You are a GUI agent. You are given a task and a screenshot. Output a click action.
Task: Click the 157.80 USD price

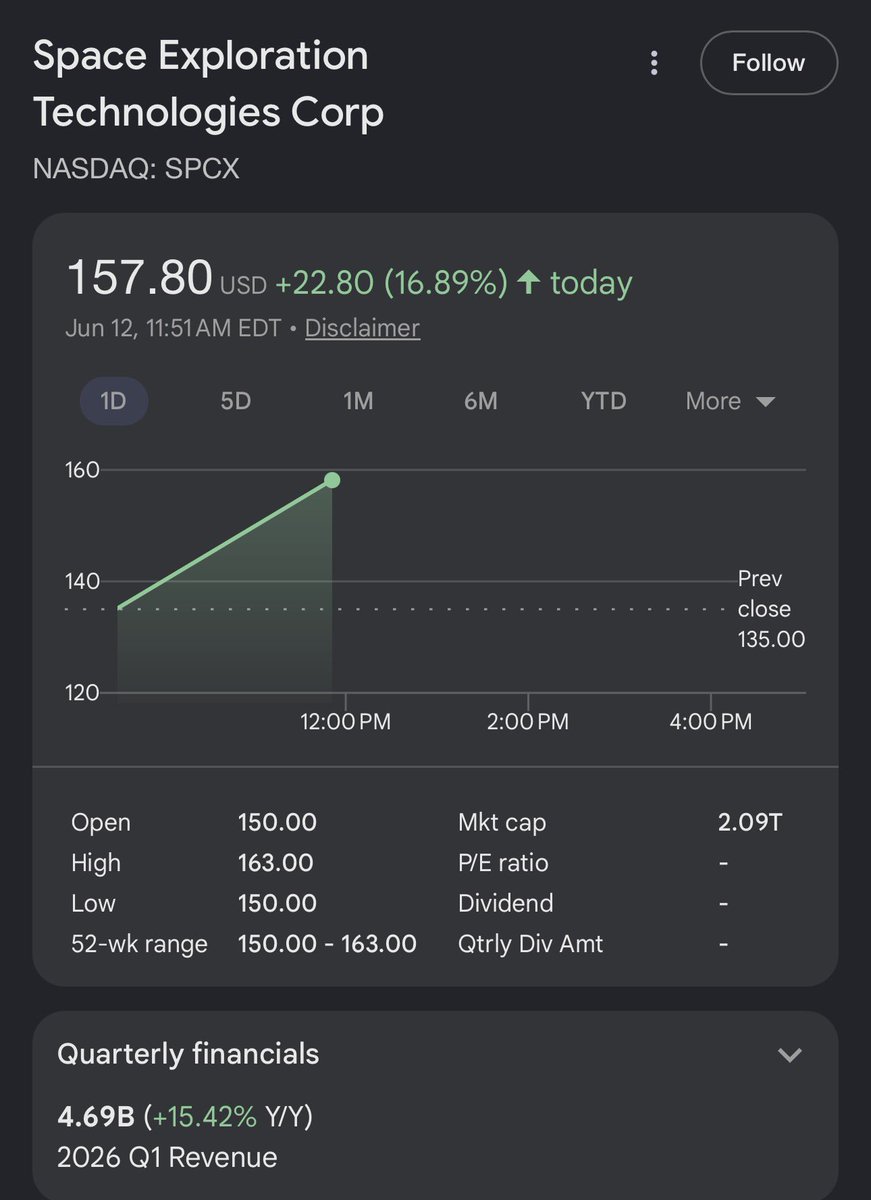tap(166, 278)
